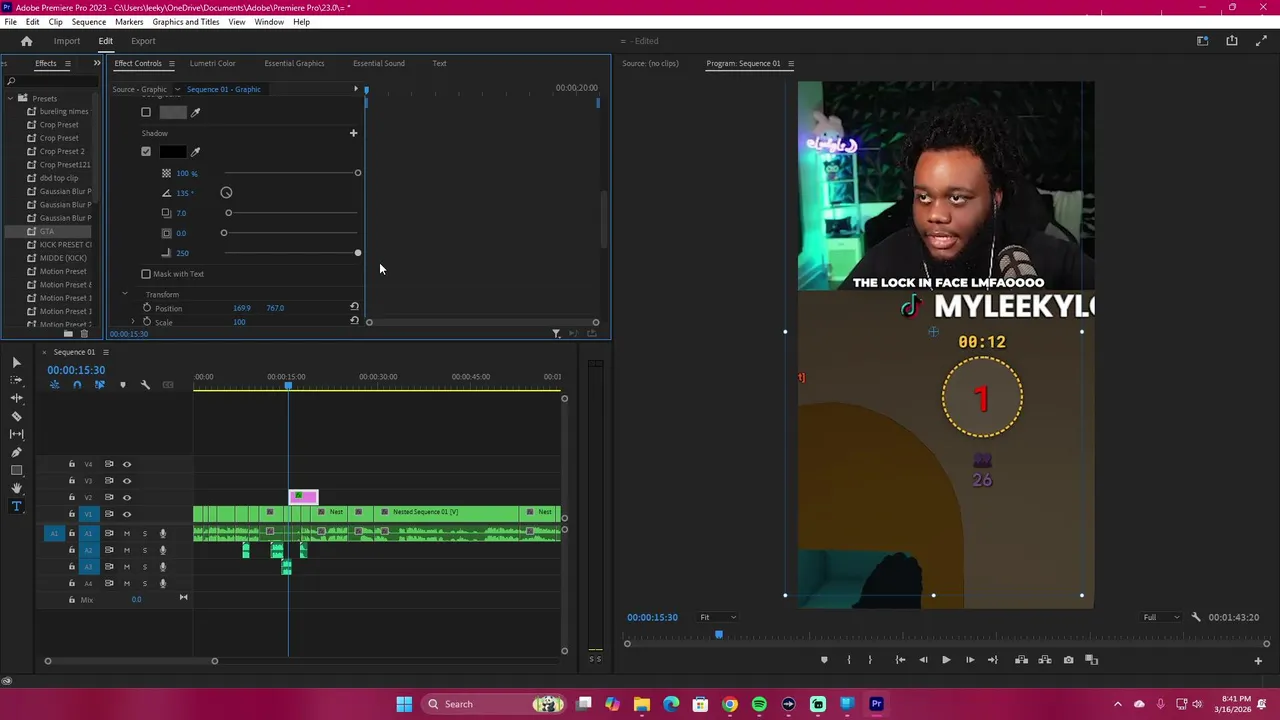The height and width of the screenshot is (720, 1280).
Task: Click Go to Out point button
Action: pyautogui.click(x=992, y=660)
